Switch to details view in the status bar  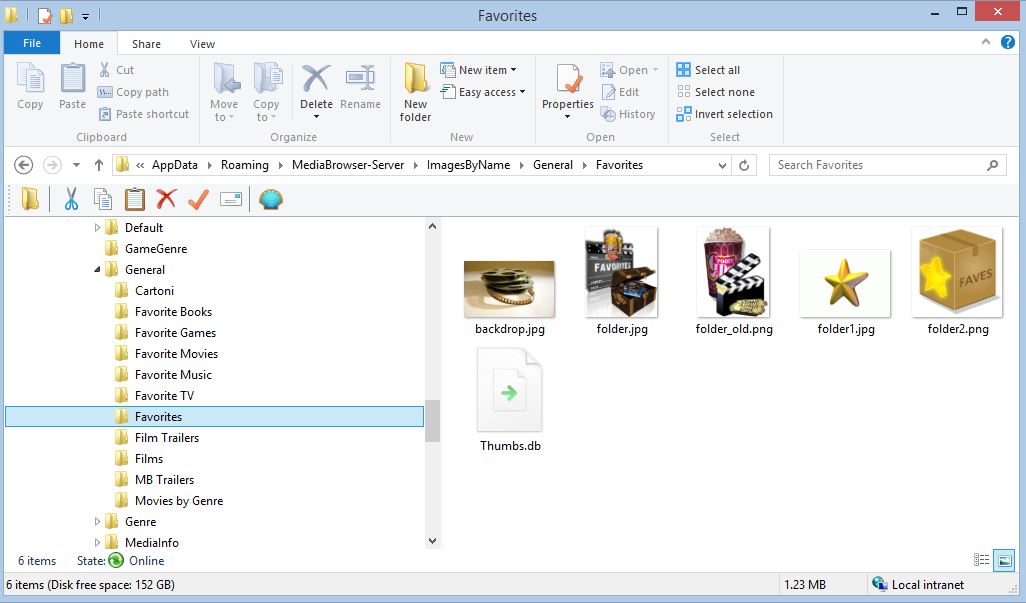[x=982, y=561]
